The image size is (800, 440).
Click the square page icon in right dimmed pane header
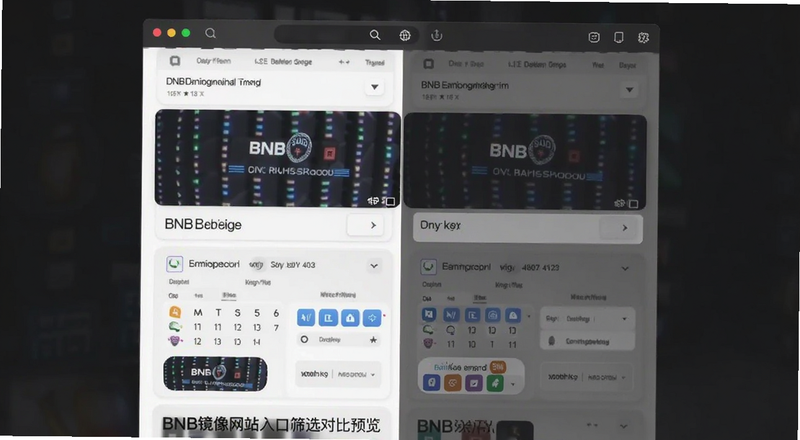[x=429, y=64]
